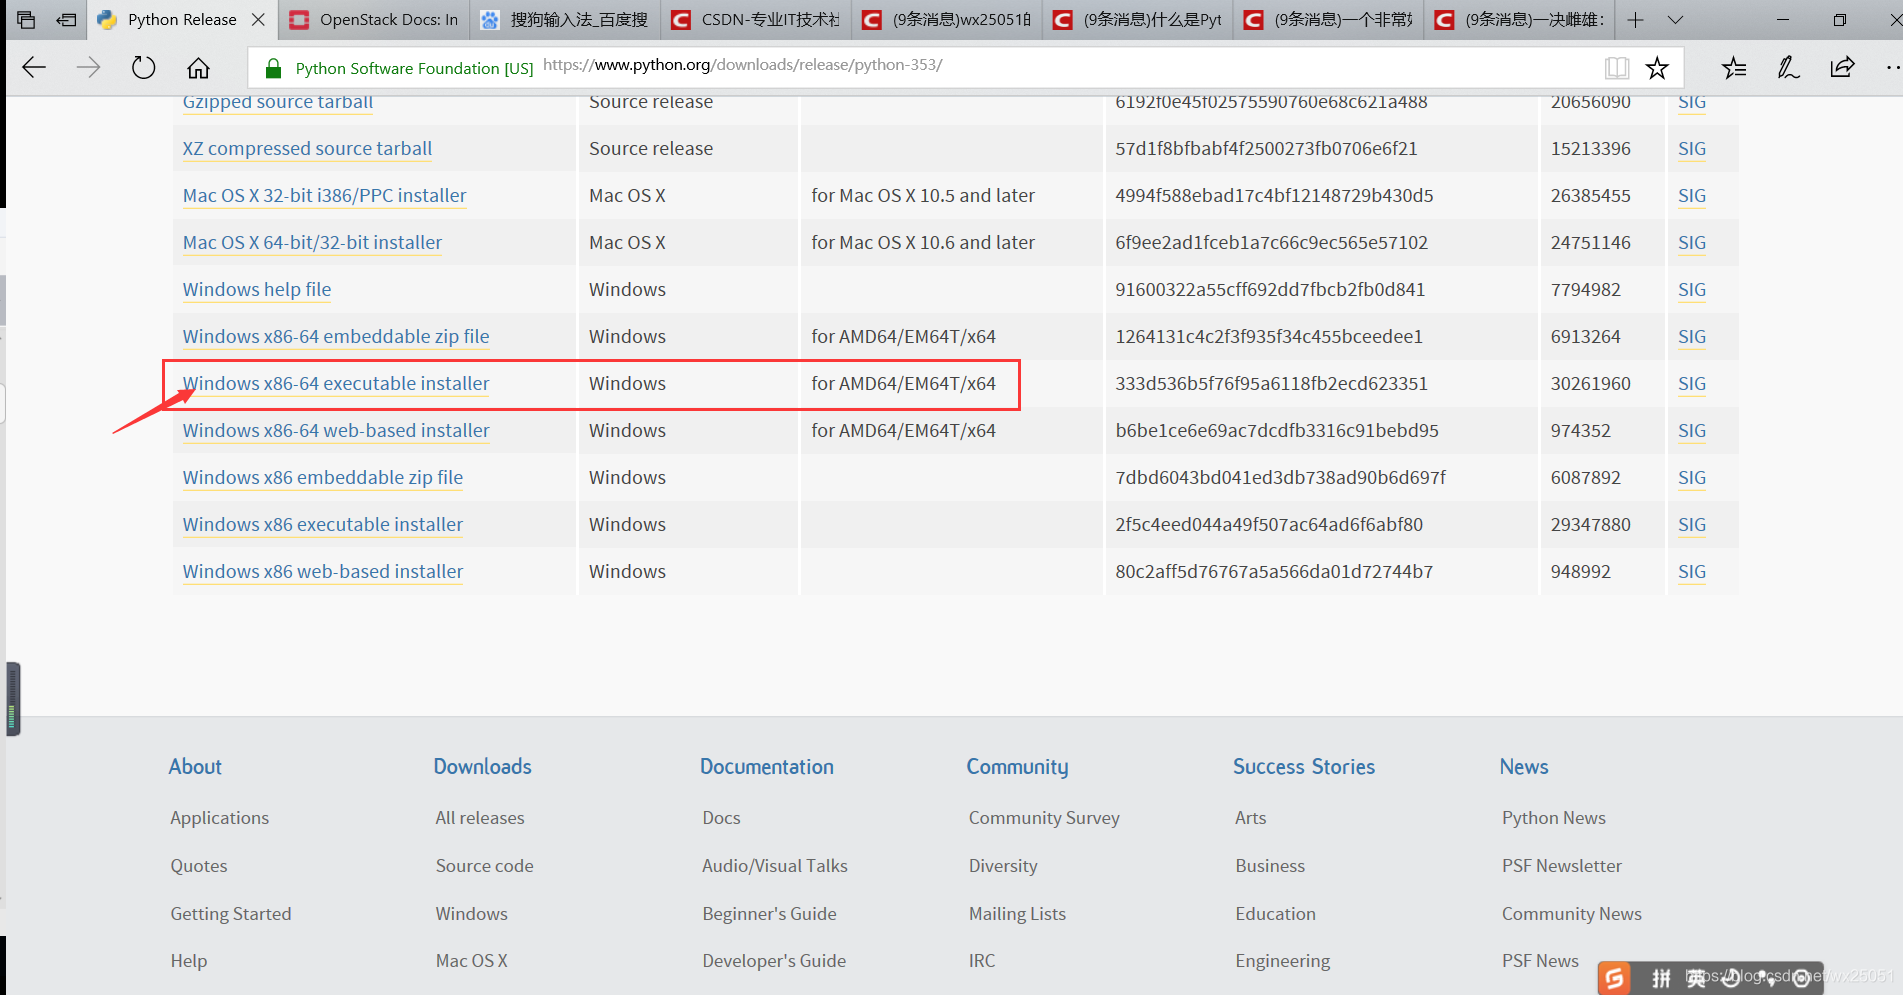Open Mailing Lists footer link
The image size is (1903, 995).
pyautogui.click(x=1017, y=914)
